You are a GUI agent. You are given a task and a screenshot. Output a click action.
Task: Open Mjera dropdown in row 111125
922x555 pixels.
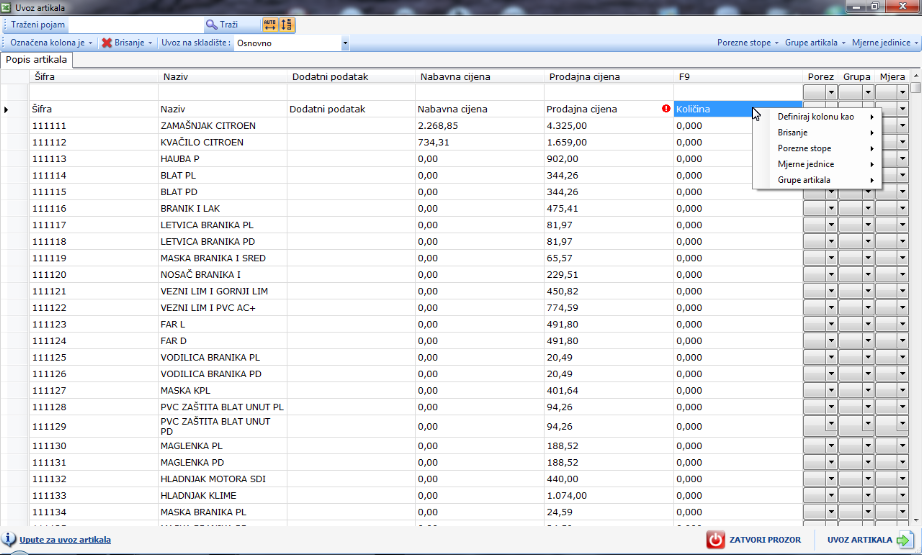coord(903,357)
